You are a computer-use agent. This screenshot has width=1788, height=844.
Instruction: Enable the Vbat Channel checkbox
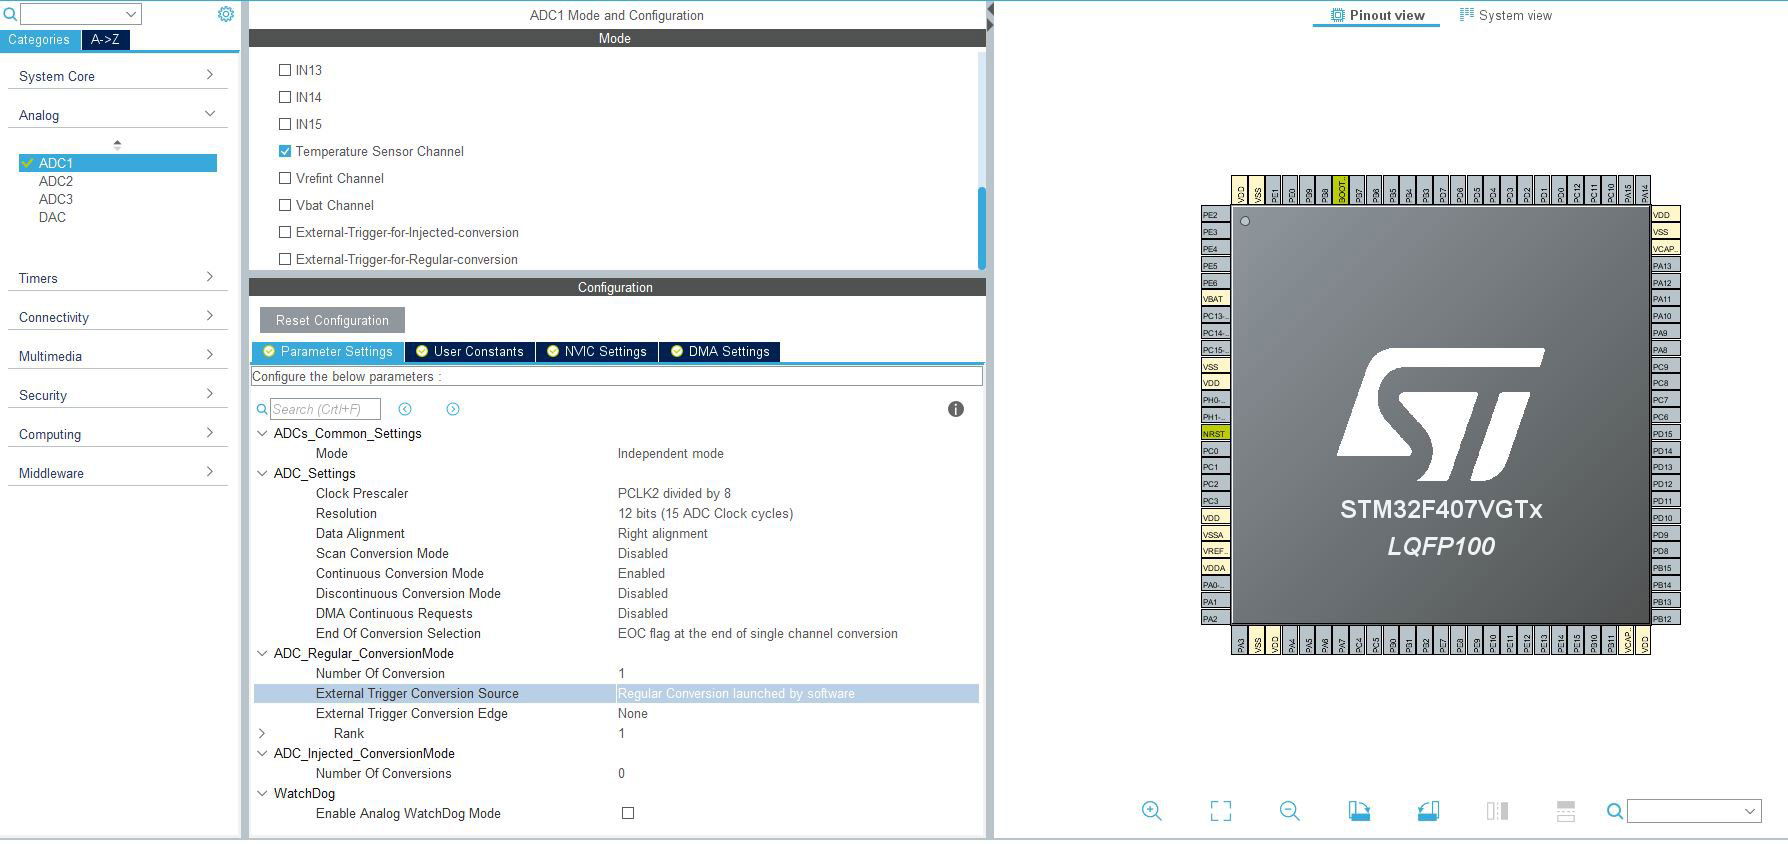coord(285,205)
